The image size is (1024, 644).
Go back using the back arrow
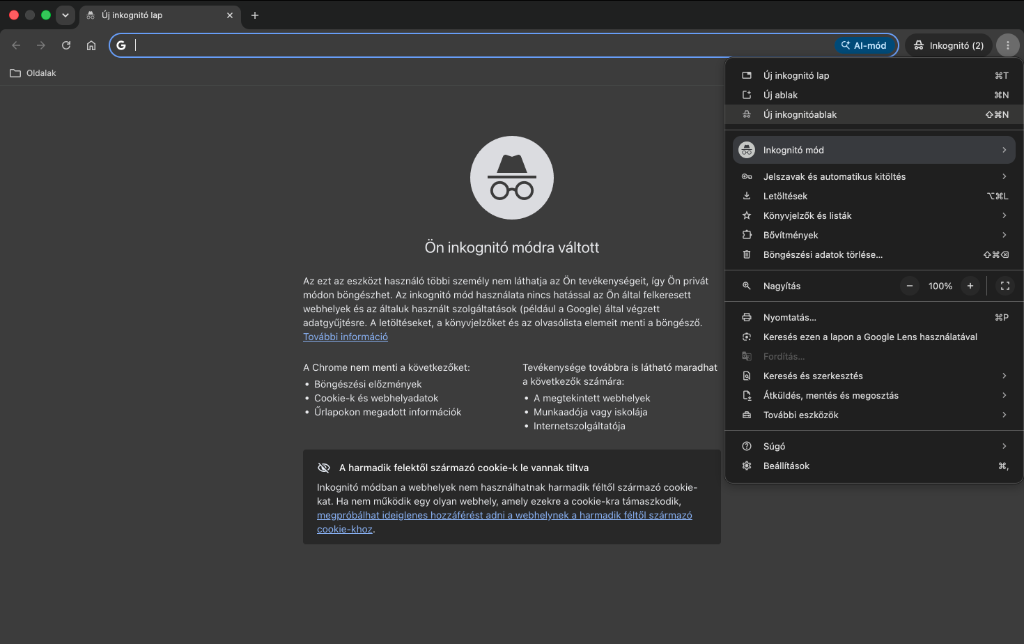point(16,45)
